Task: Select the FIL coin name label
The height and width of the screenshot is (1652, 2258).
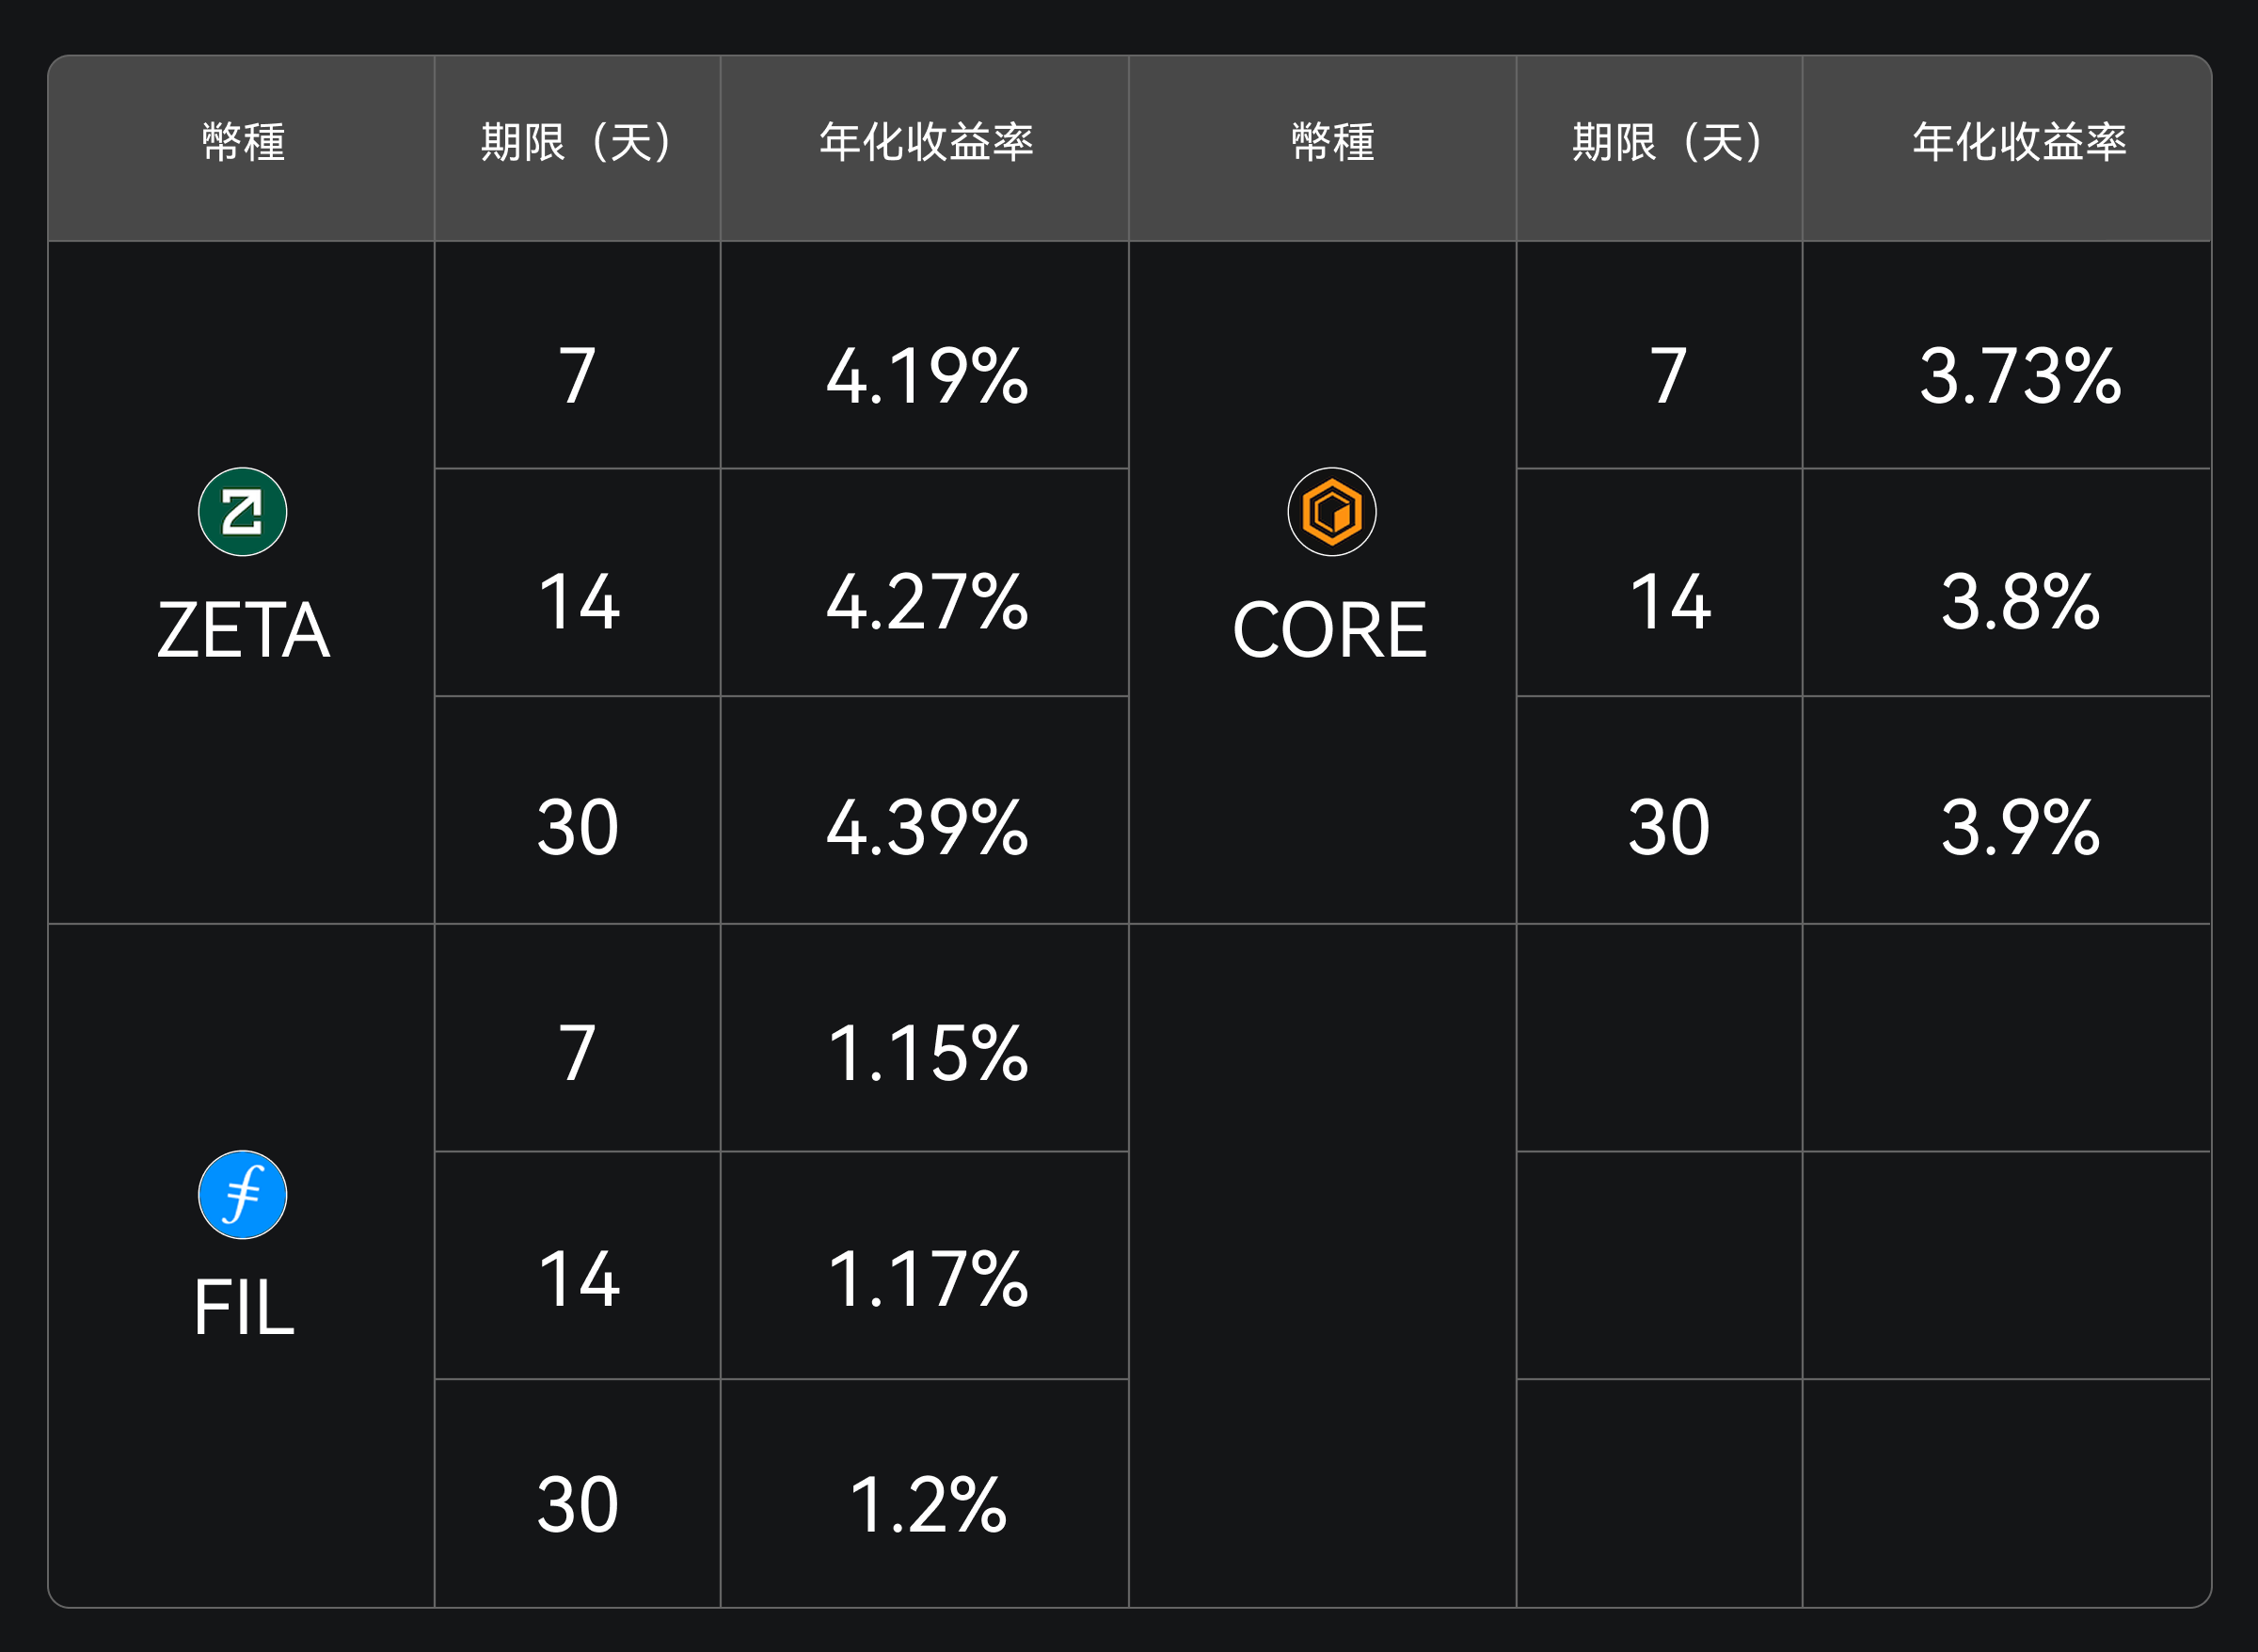Action: coord(243,1308)
